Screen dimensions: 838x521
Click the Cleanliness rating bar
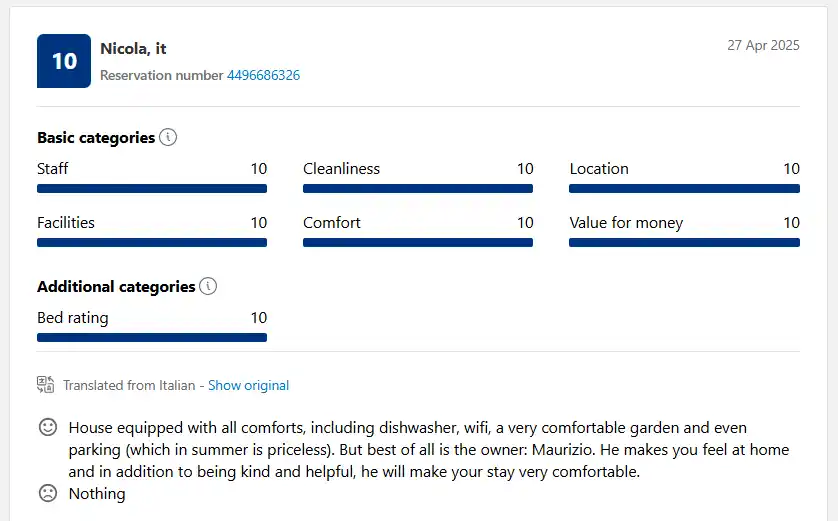(418, 189)
